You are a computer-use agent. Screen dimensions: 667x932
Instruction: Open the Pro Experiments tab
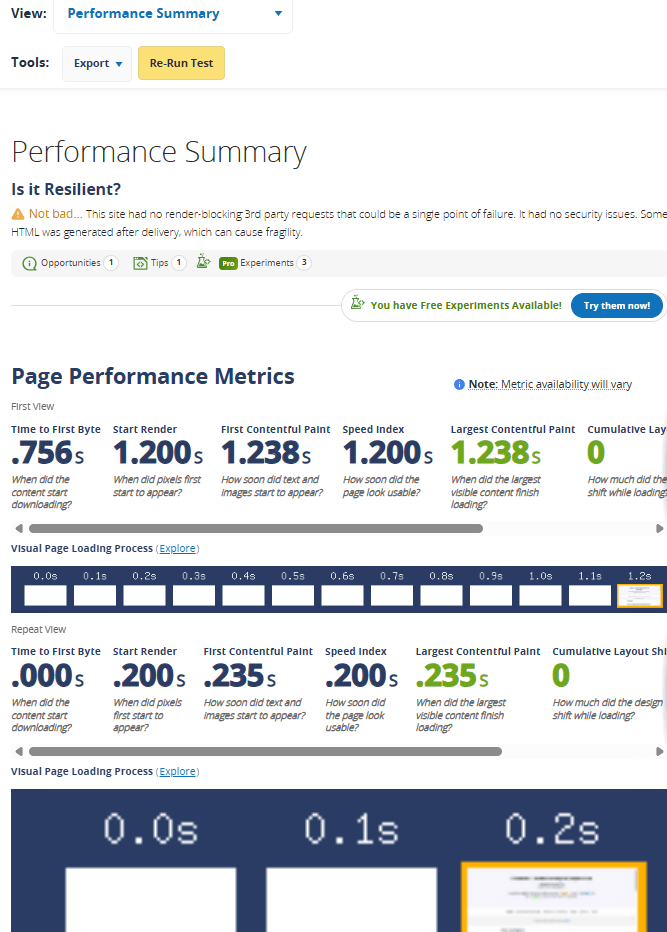click(x=265, y=263)
